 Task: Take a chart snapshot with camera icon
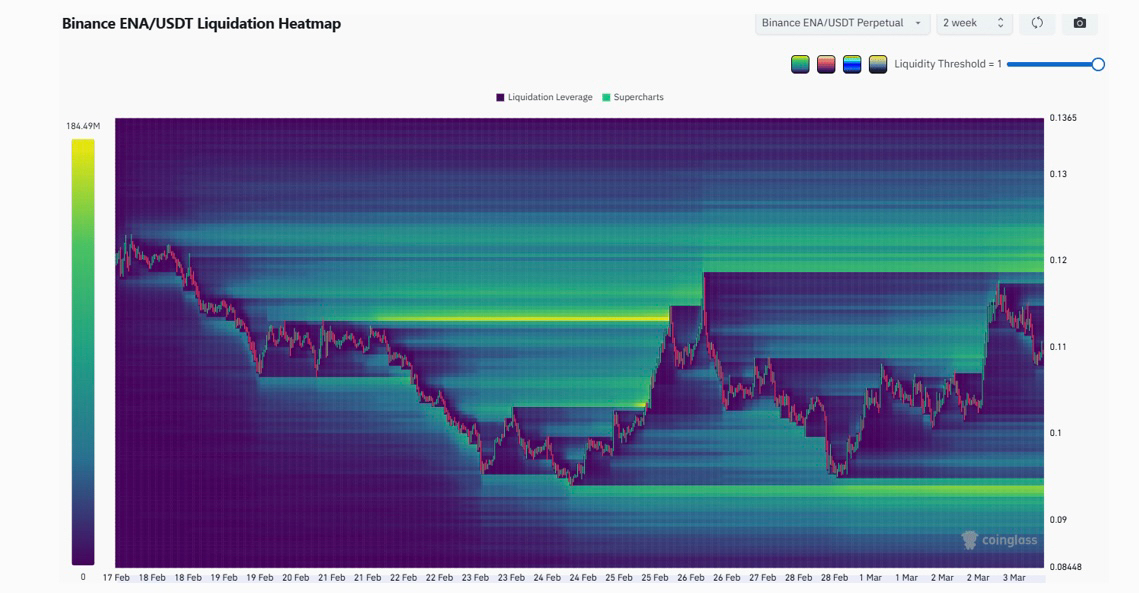pos(1079,23)
